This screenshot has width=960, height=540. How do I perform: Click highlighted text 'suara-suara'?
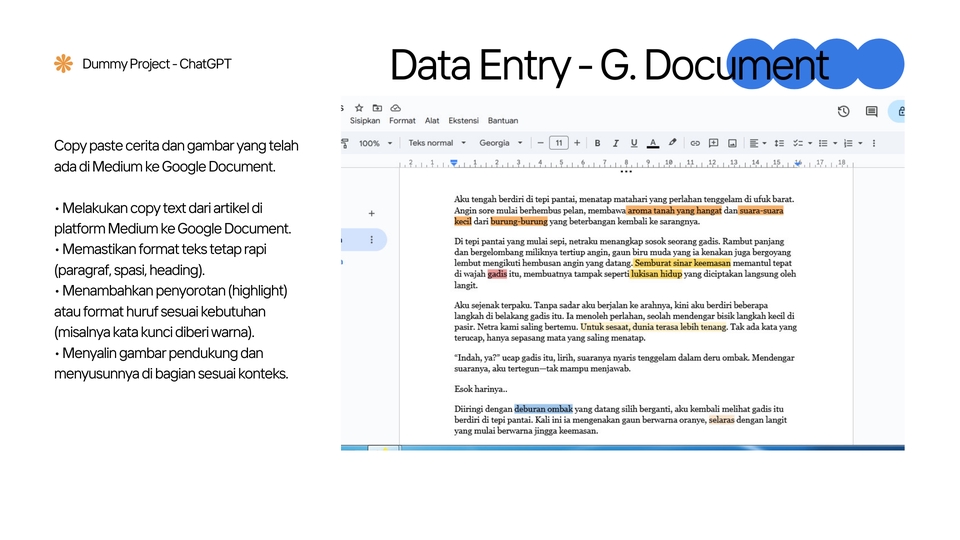click(x=761, y=210)
